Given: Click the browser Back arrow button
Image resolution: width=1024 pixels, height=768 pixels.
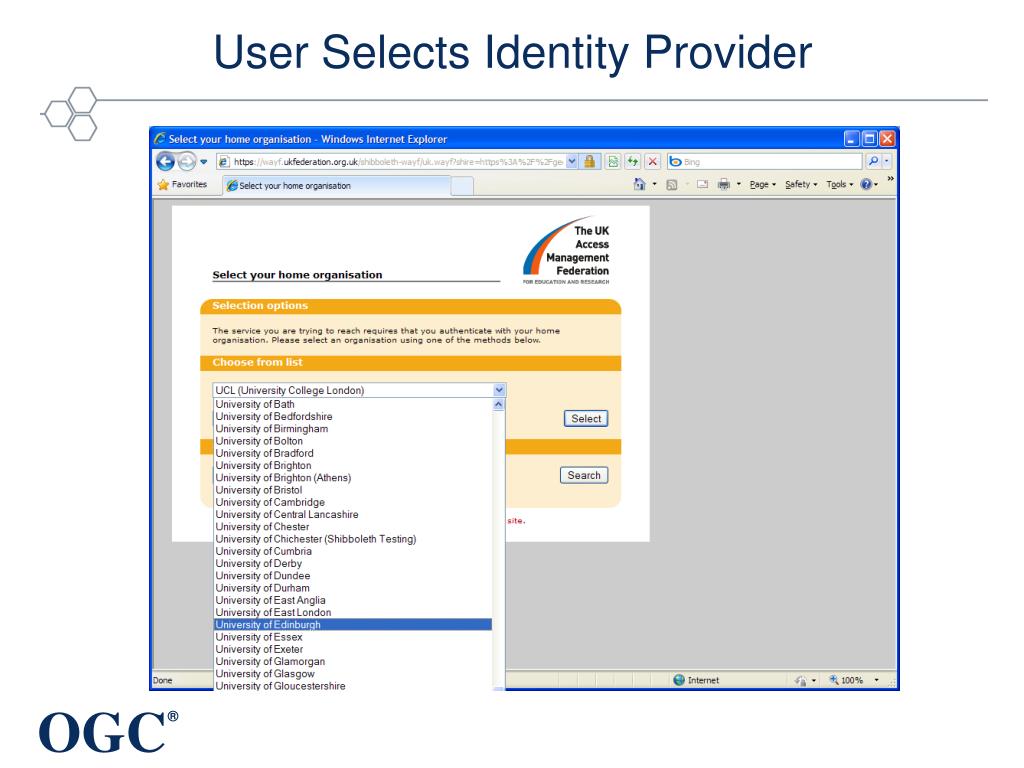Looking at the screenshot, I should [166, 161].
